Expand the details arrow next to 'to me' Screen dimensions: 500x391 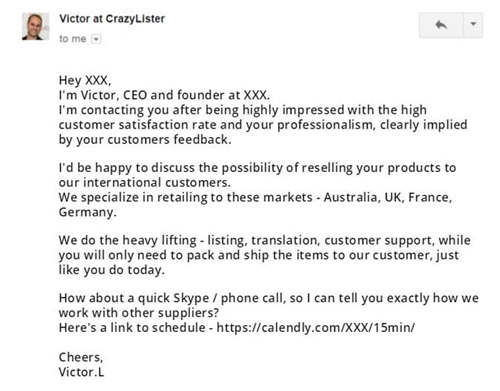pyautogui.click(x=96, y=39)
